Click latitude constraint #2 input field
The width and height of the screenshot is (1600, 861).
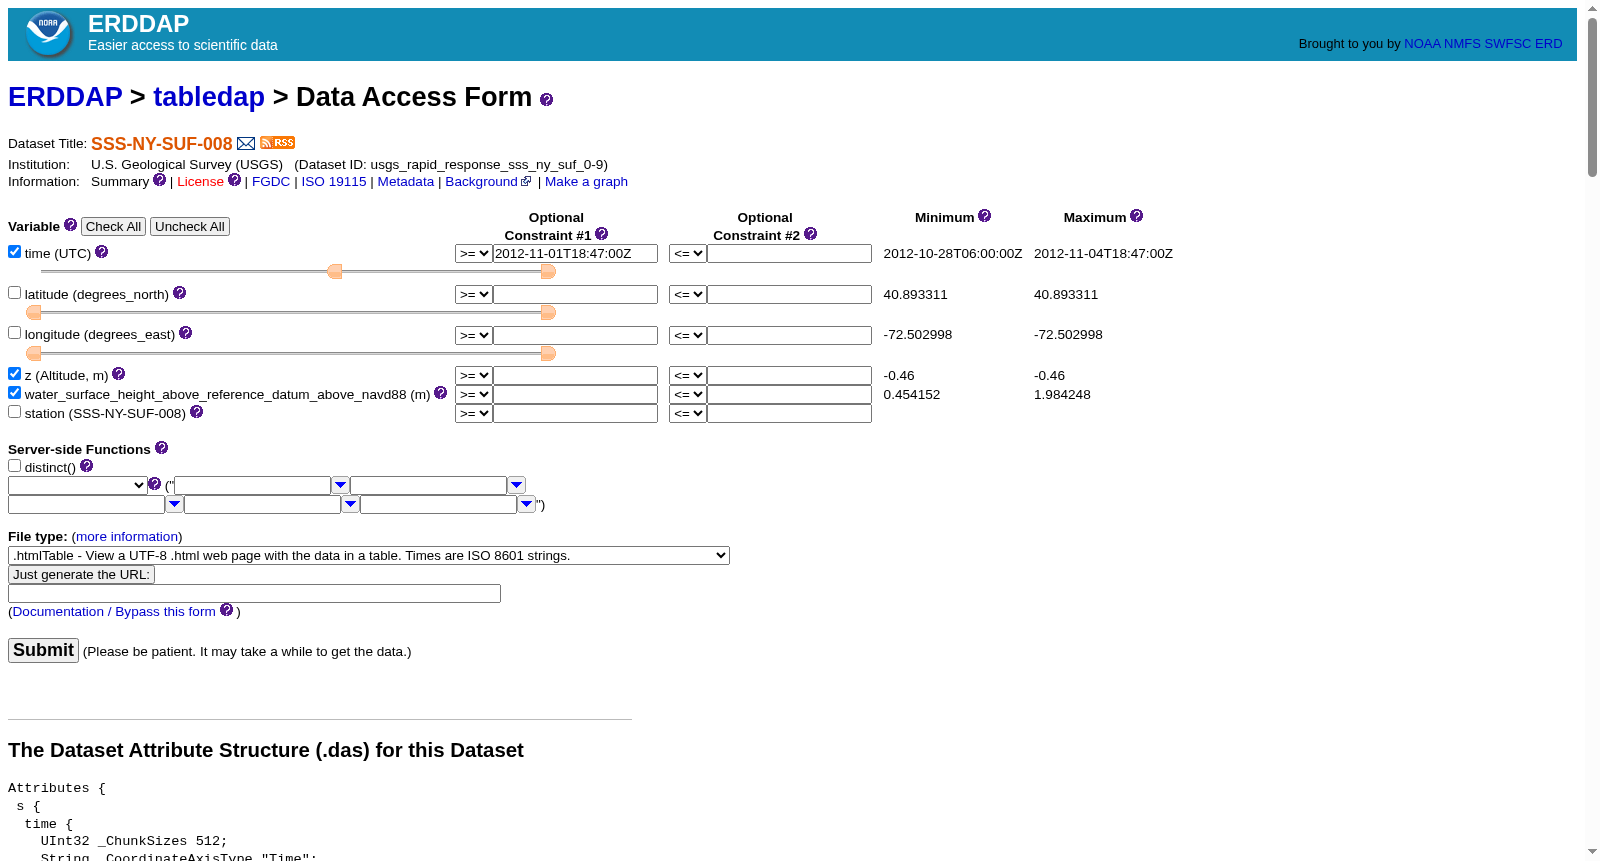[x=789, y=295]
